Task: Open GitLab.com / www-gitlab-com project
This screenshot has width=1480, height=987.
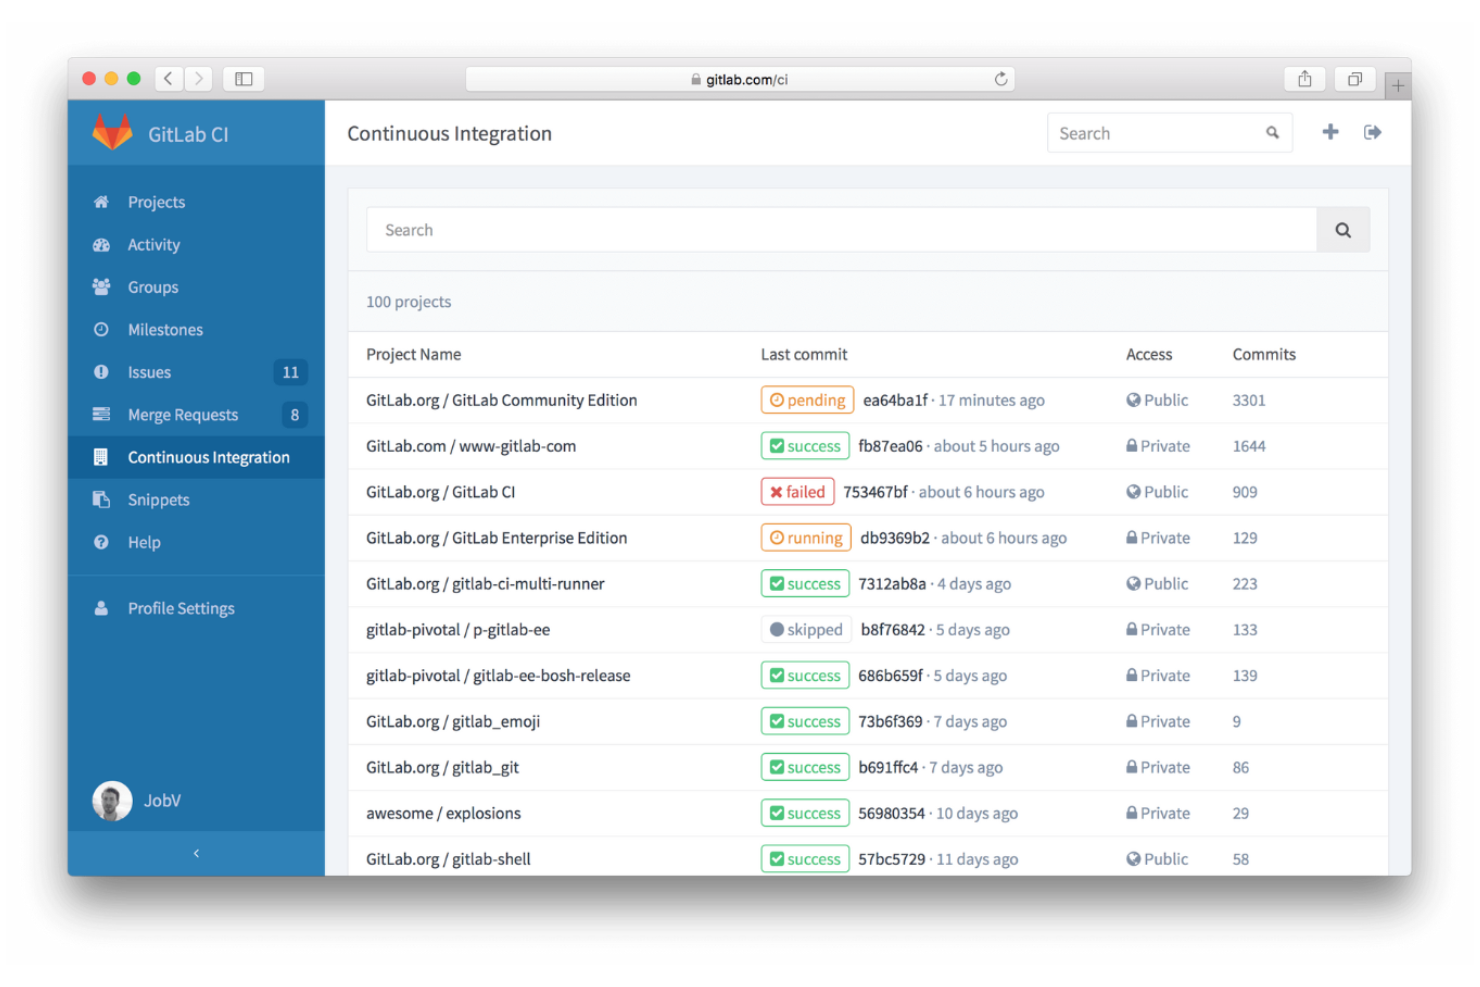Action: point(471,446)
